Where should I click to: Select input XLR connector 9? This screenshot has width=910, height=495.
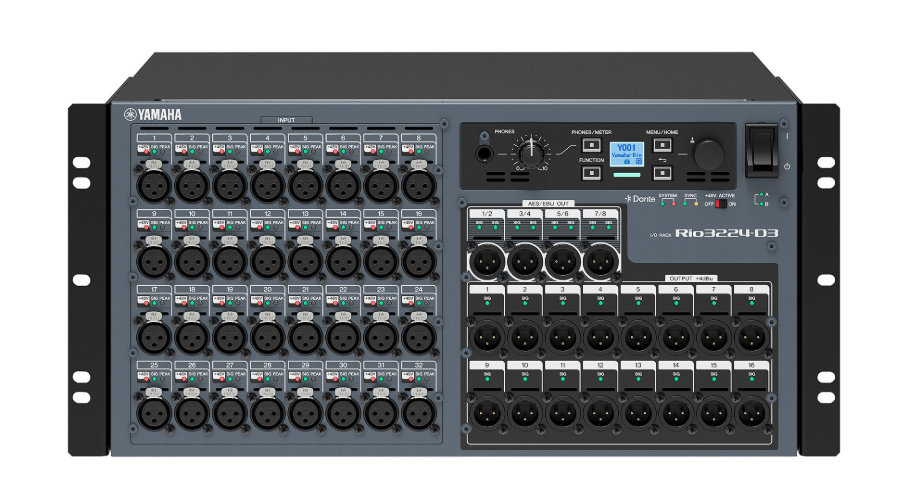coord(154,261)
